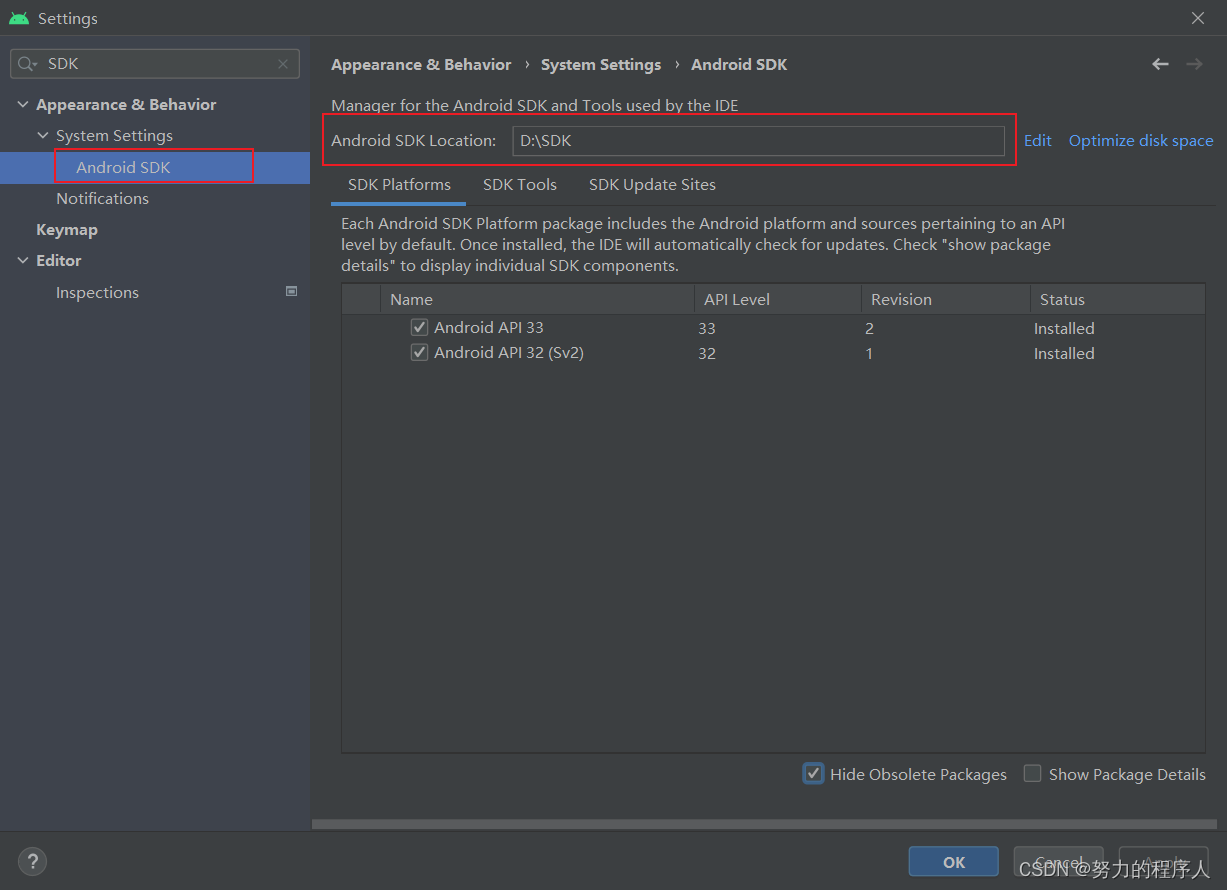The image size is (1227, 890).
Task: Click the Android SDK Location path field
Action: (x=758, y=141)
